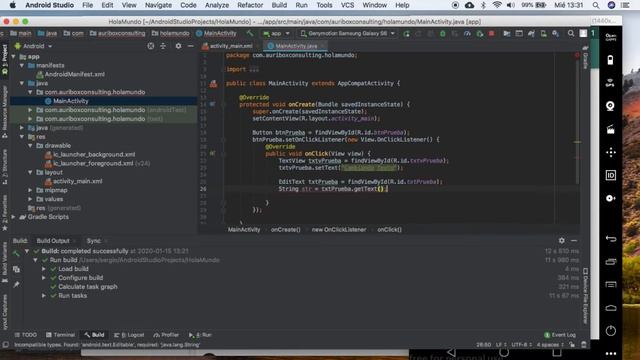This screenshot has width=640, height=360.
Task: Click the Profile app gauge icon
Action: click(x=467, y=33)
